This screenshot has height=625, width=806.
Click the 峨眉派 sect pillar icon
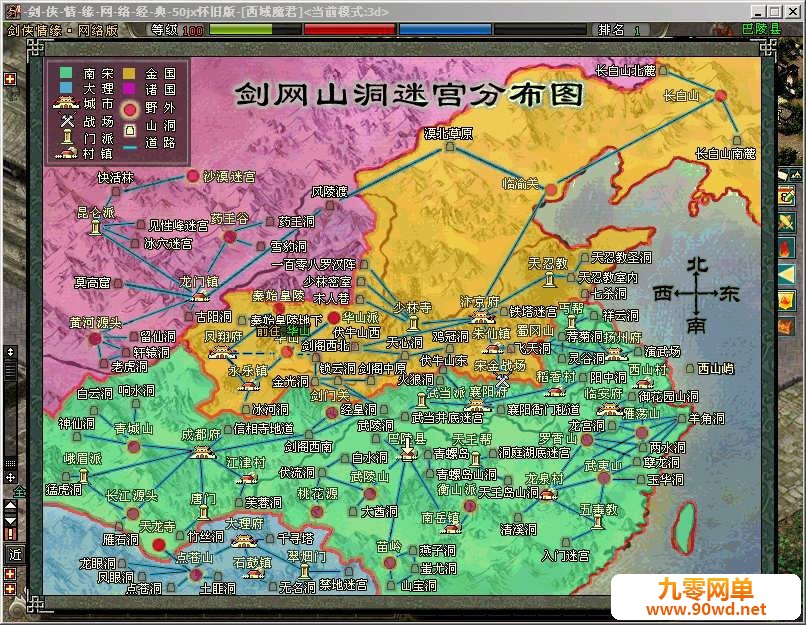click(84, 476)
